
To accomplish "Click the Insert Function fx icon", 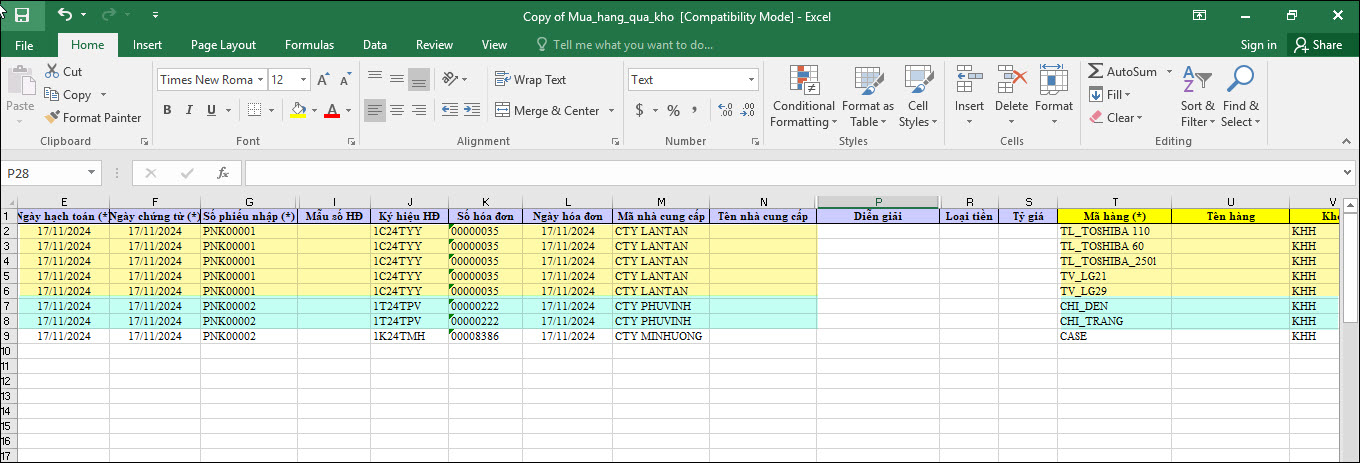I will [x=223, y=173].
